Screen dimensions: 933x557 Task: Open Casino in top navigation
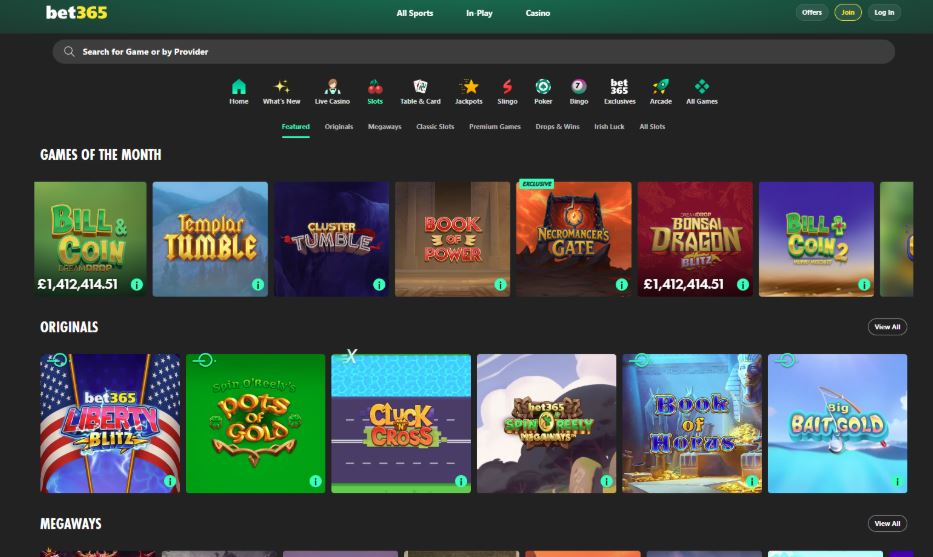click(537, 13)
